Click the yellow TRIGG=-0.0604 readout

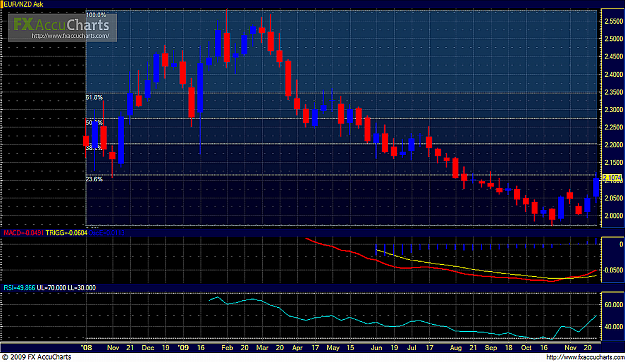click(x=66, y=232)
